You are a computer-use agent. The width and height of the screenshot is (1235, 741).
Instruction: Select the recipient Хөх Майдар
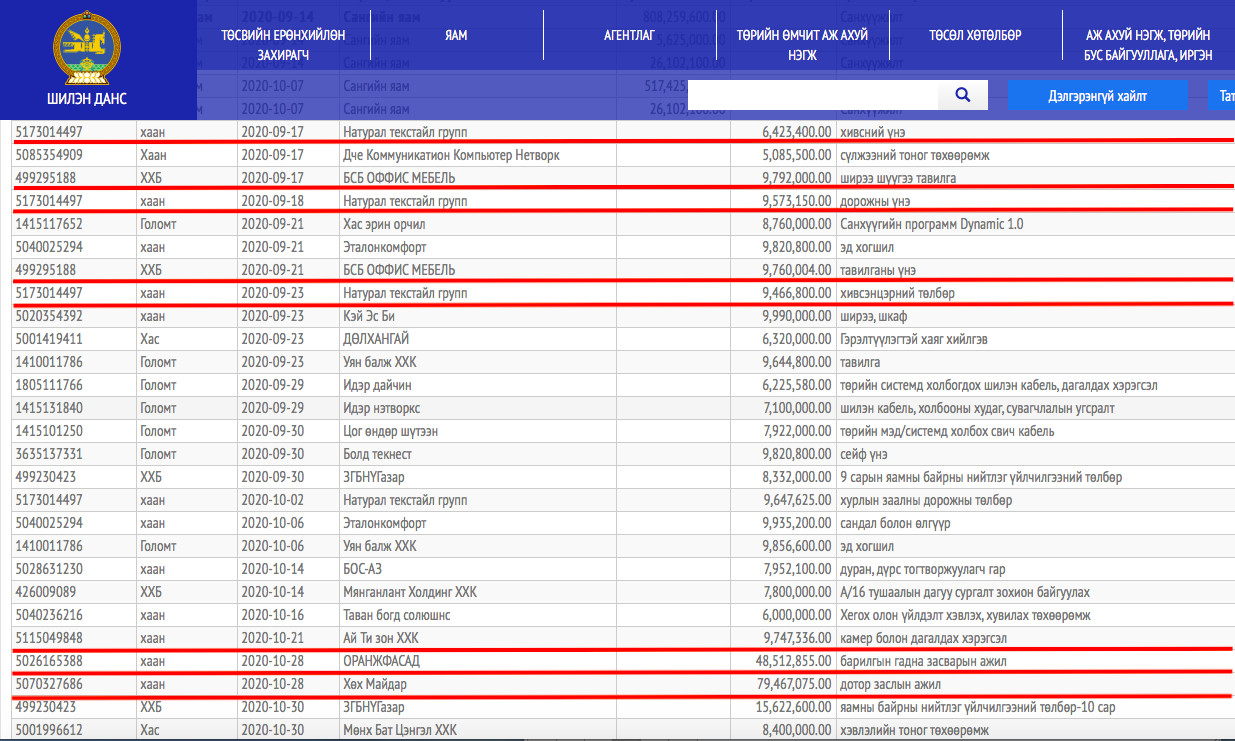point(375,684)
